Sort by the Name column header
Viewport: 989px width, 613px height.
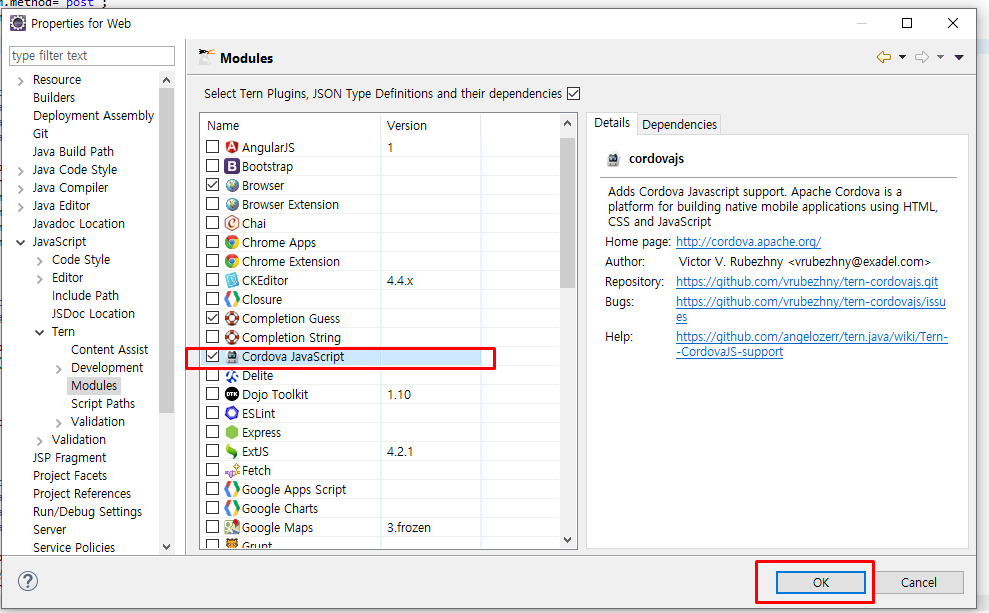point(290,125)
